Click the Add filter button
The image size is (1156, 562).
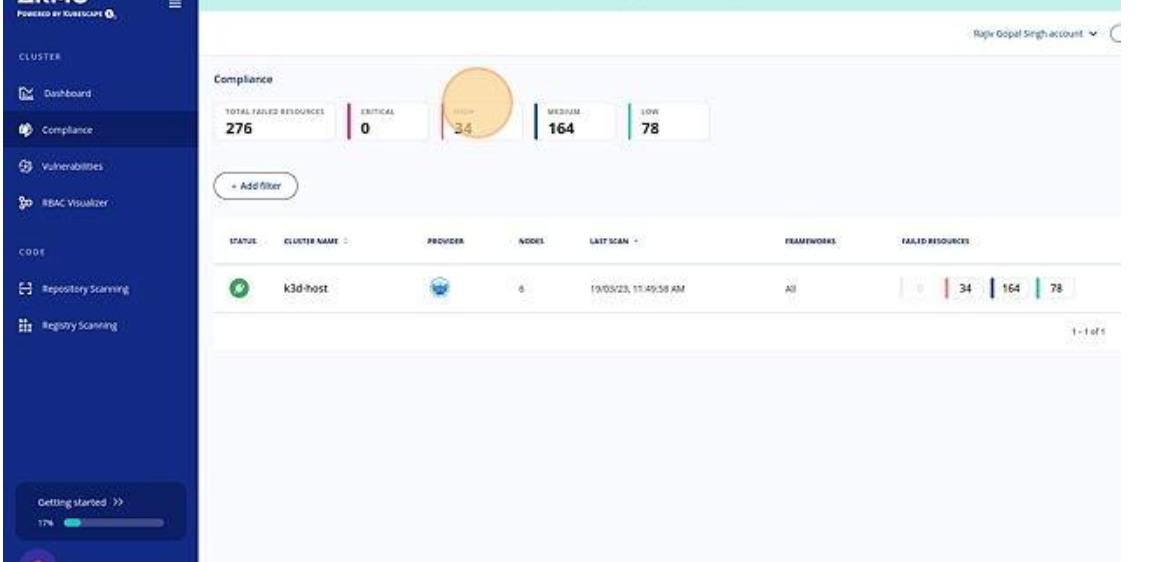pos(255,186)
